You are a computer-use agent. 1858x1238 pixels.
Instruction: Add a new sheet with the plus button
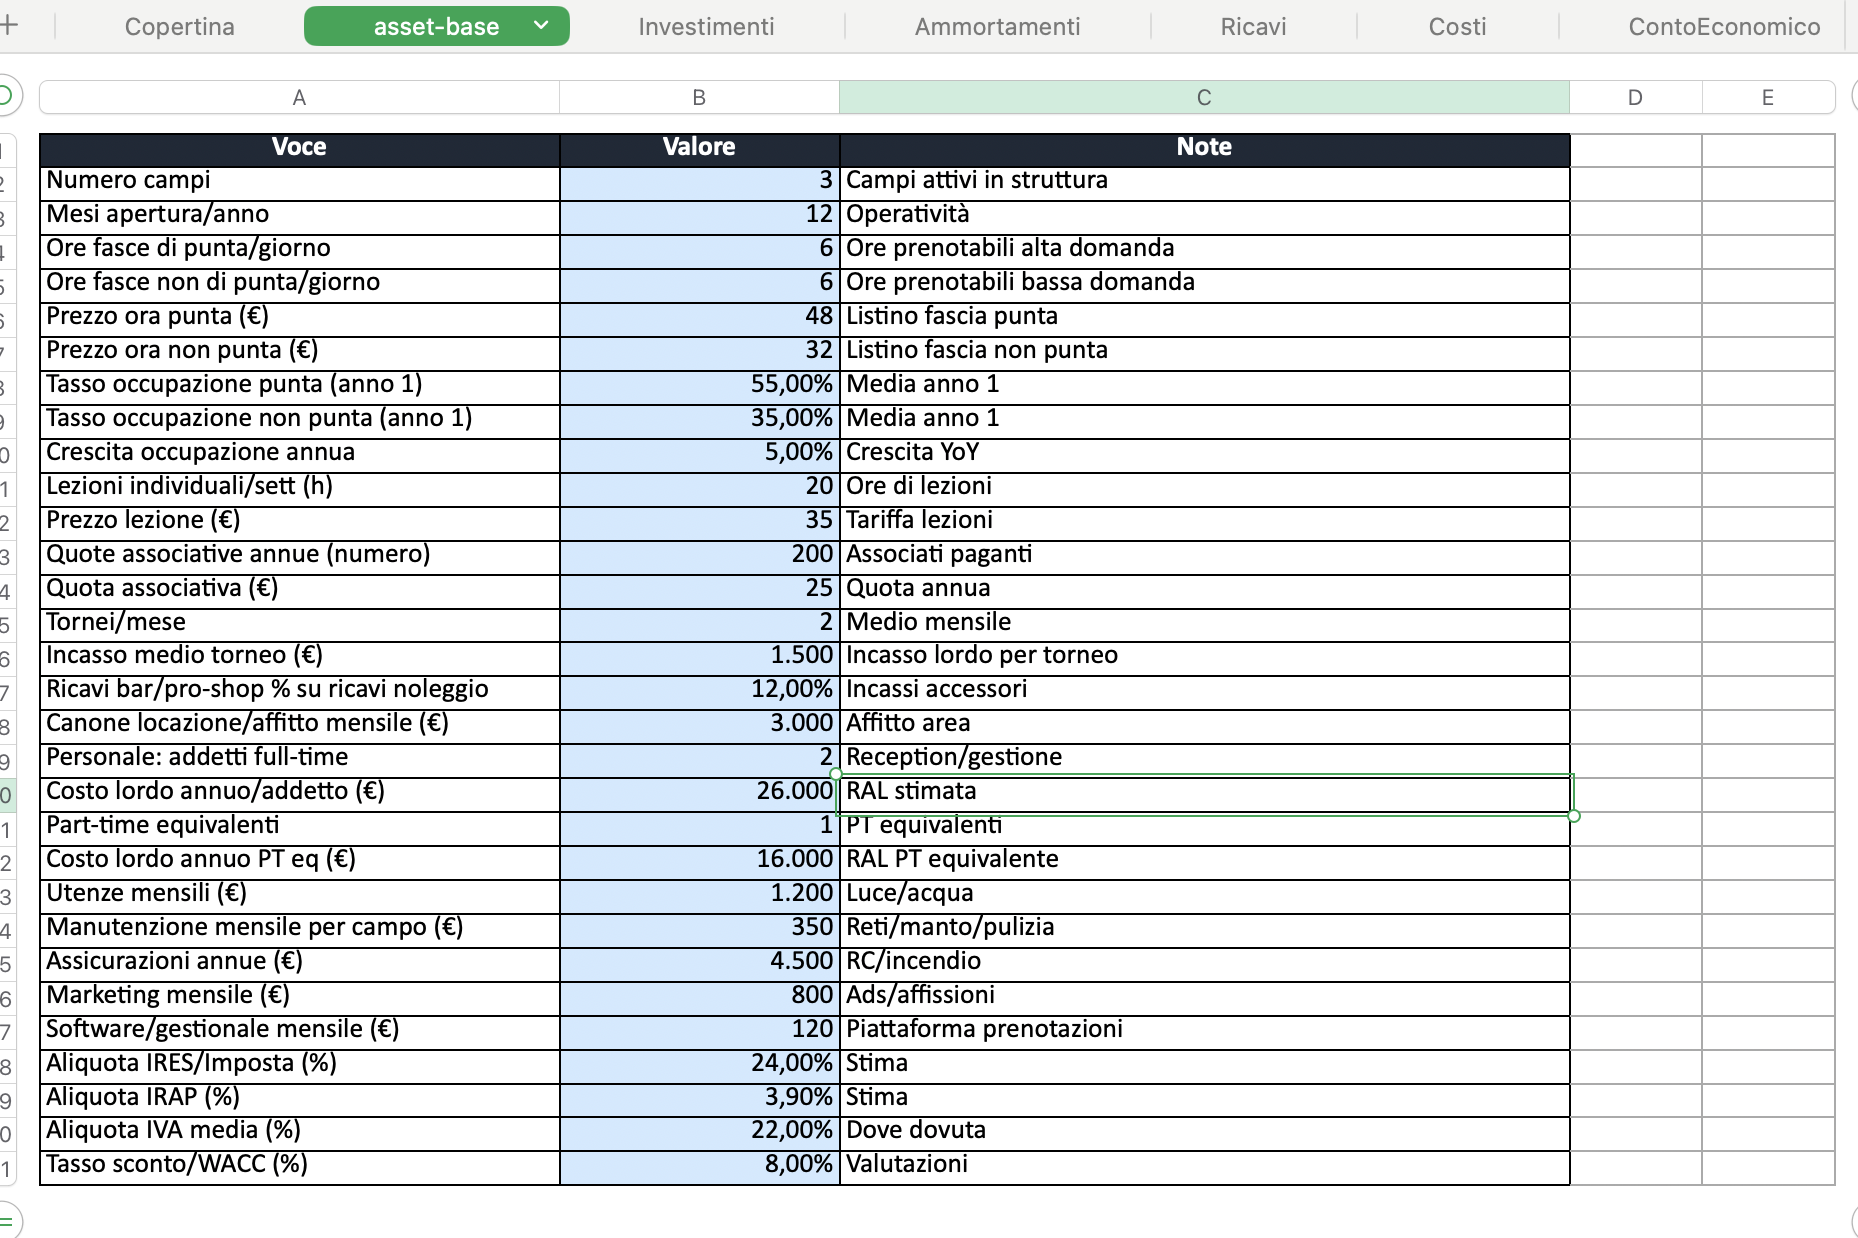9,26
